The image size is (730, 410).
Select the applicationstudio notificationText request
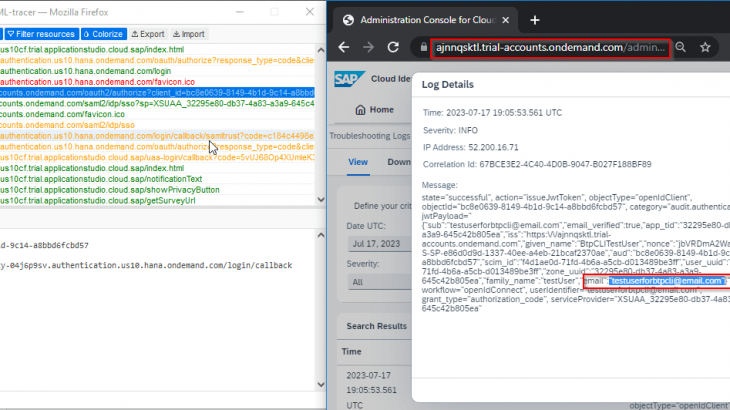[x=157, y=179]
